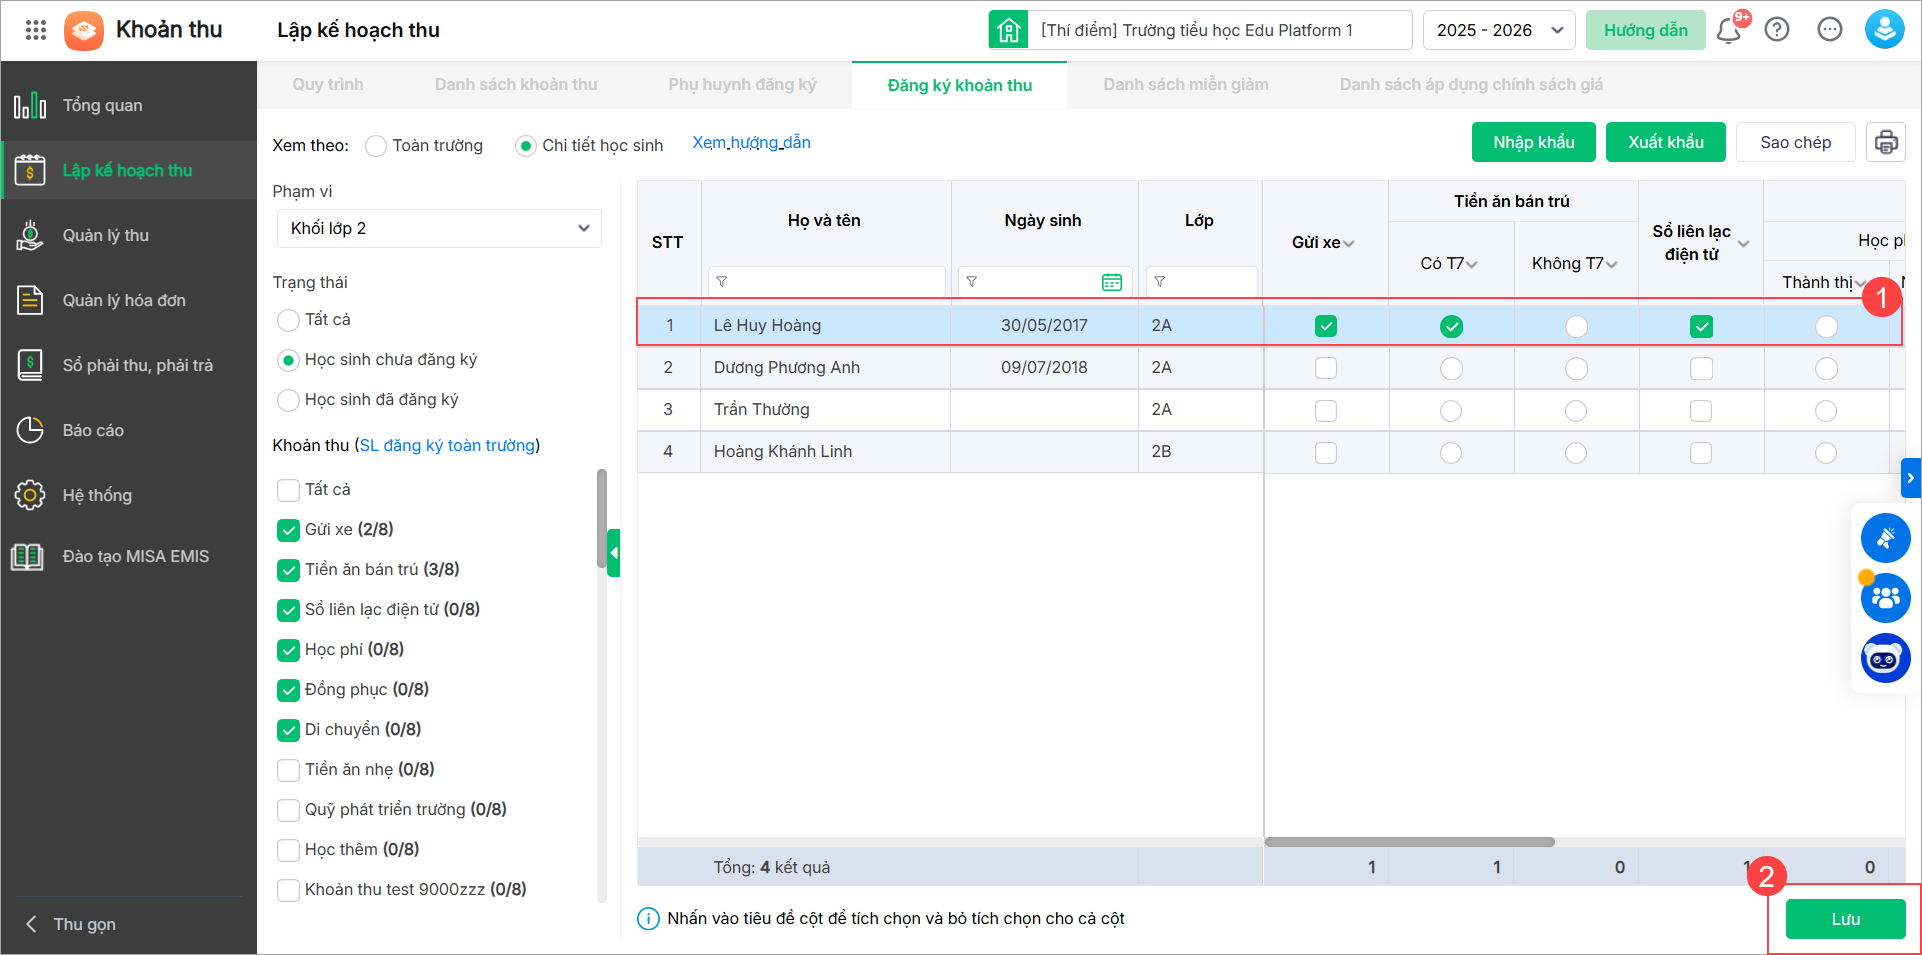Open the app launcher grid icon
1922x955 pixels.
(36, 30)
